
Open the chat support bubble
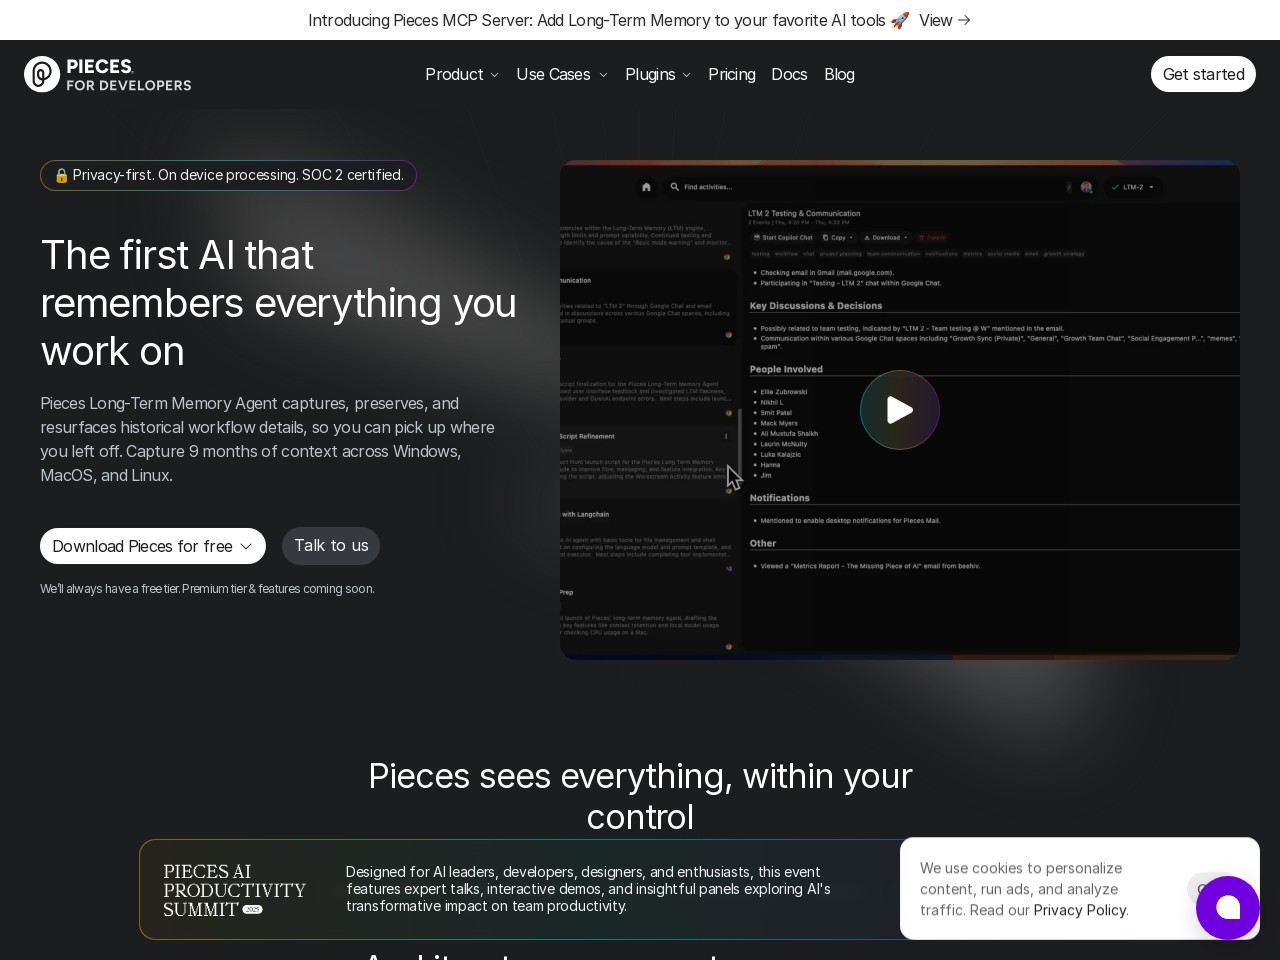tap(1228, 907)
